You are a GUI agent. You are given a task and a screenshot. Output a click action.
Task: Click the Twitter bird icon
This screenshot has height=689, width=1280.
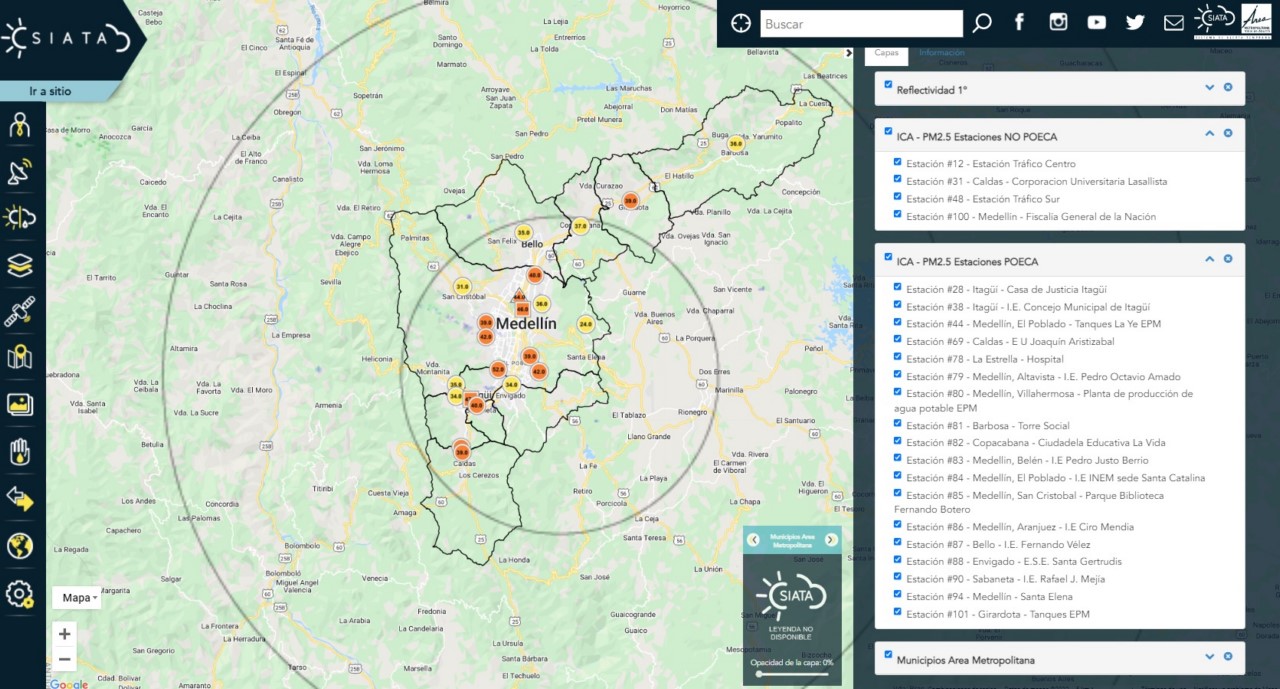pos(1135,23)
